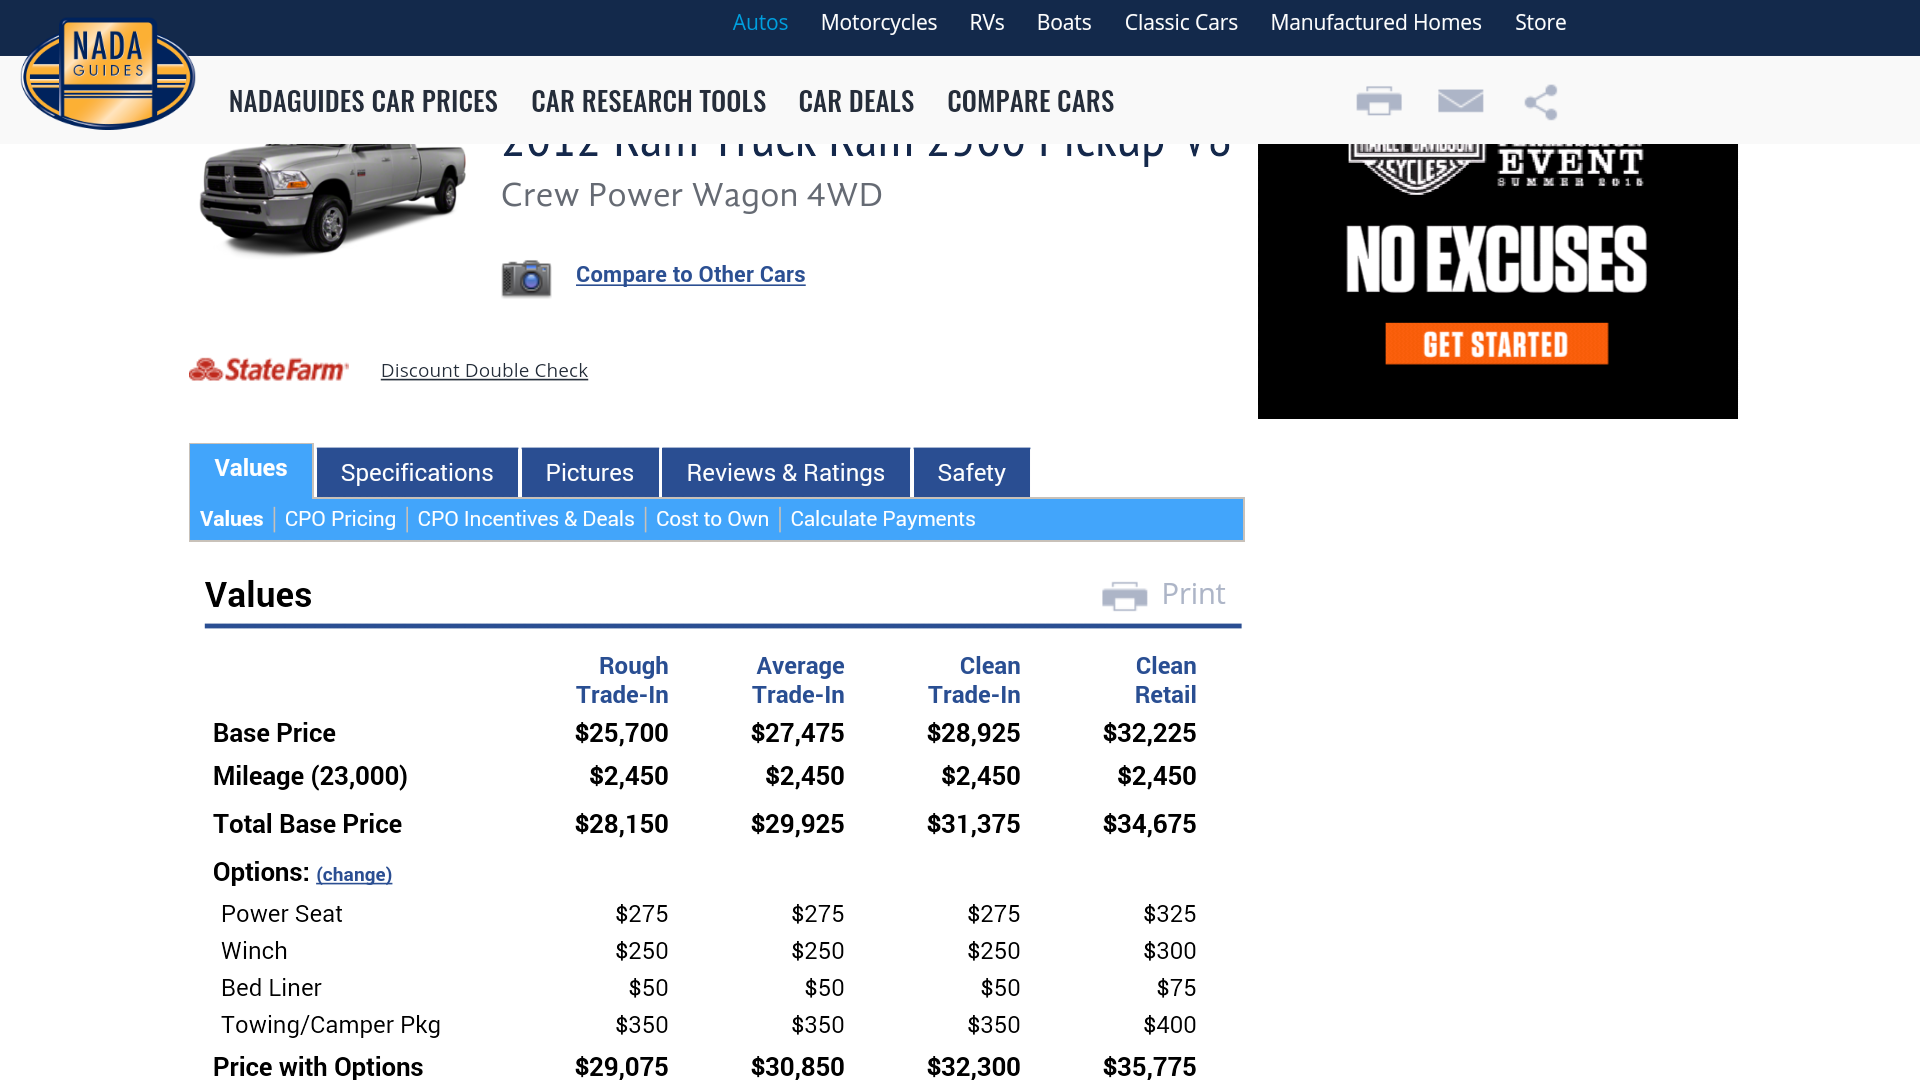
Task: Navigate to Motorcycles in top bar
Action: click(x=878, y=22)
